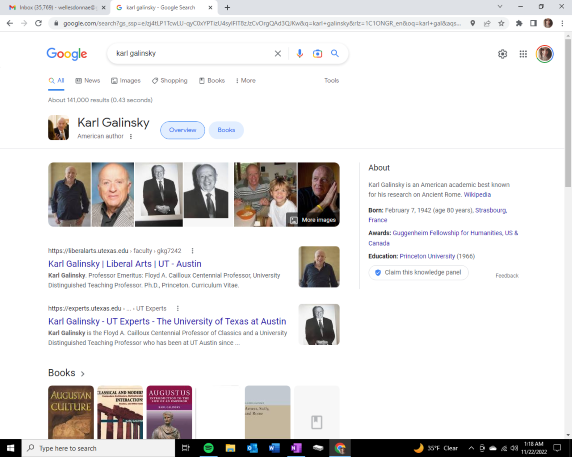
Task: Select the Books chip next to Overview
Action: pos(226,130)
